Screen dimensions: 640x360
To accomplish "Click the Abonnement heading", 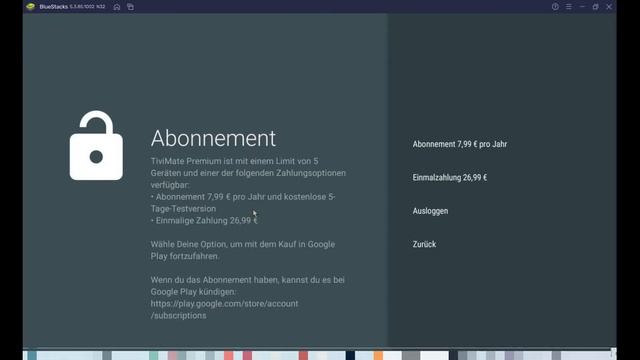I will click(213, 138).
